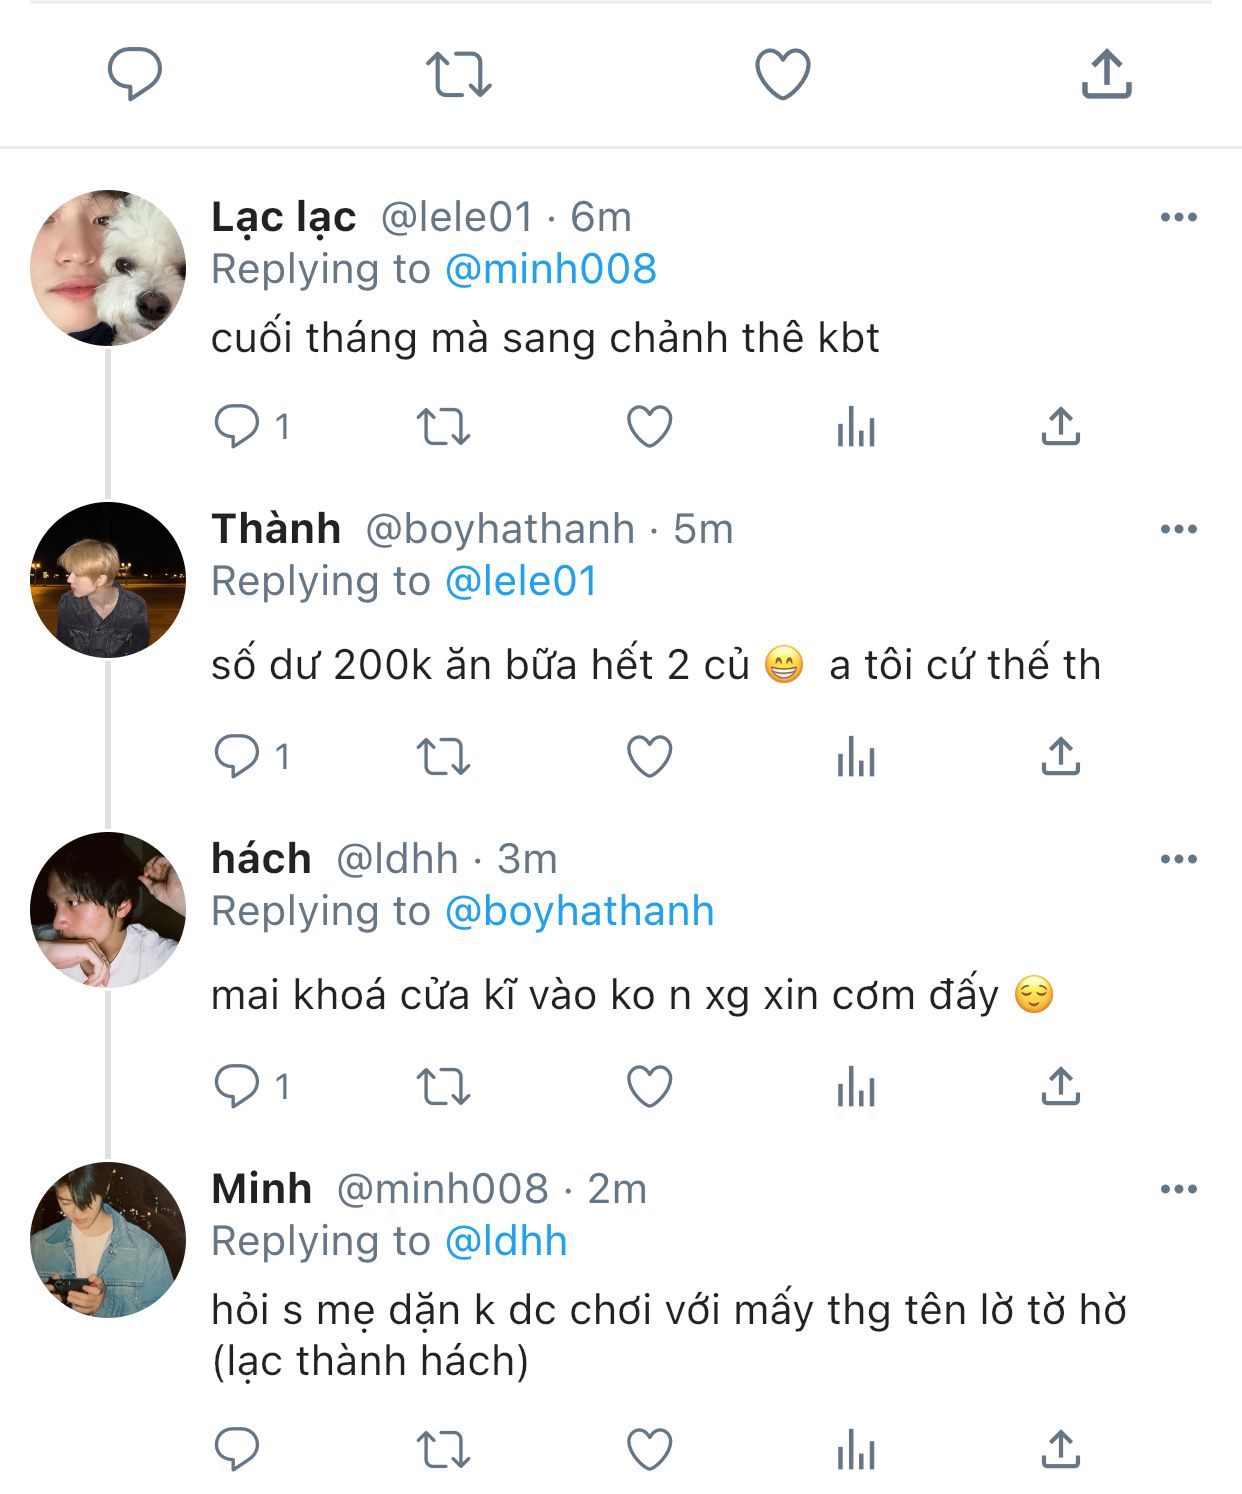View analytics for hách's tweet
The image size is (1242, 1494).
click(856, 1087)
